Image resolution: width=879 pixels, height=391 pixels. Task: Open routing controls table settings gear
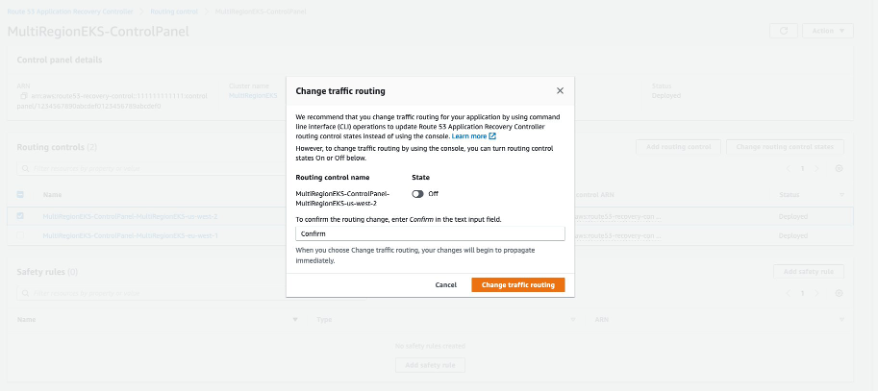pyautogui.click(x=839, y=168)
